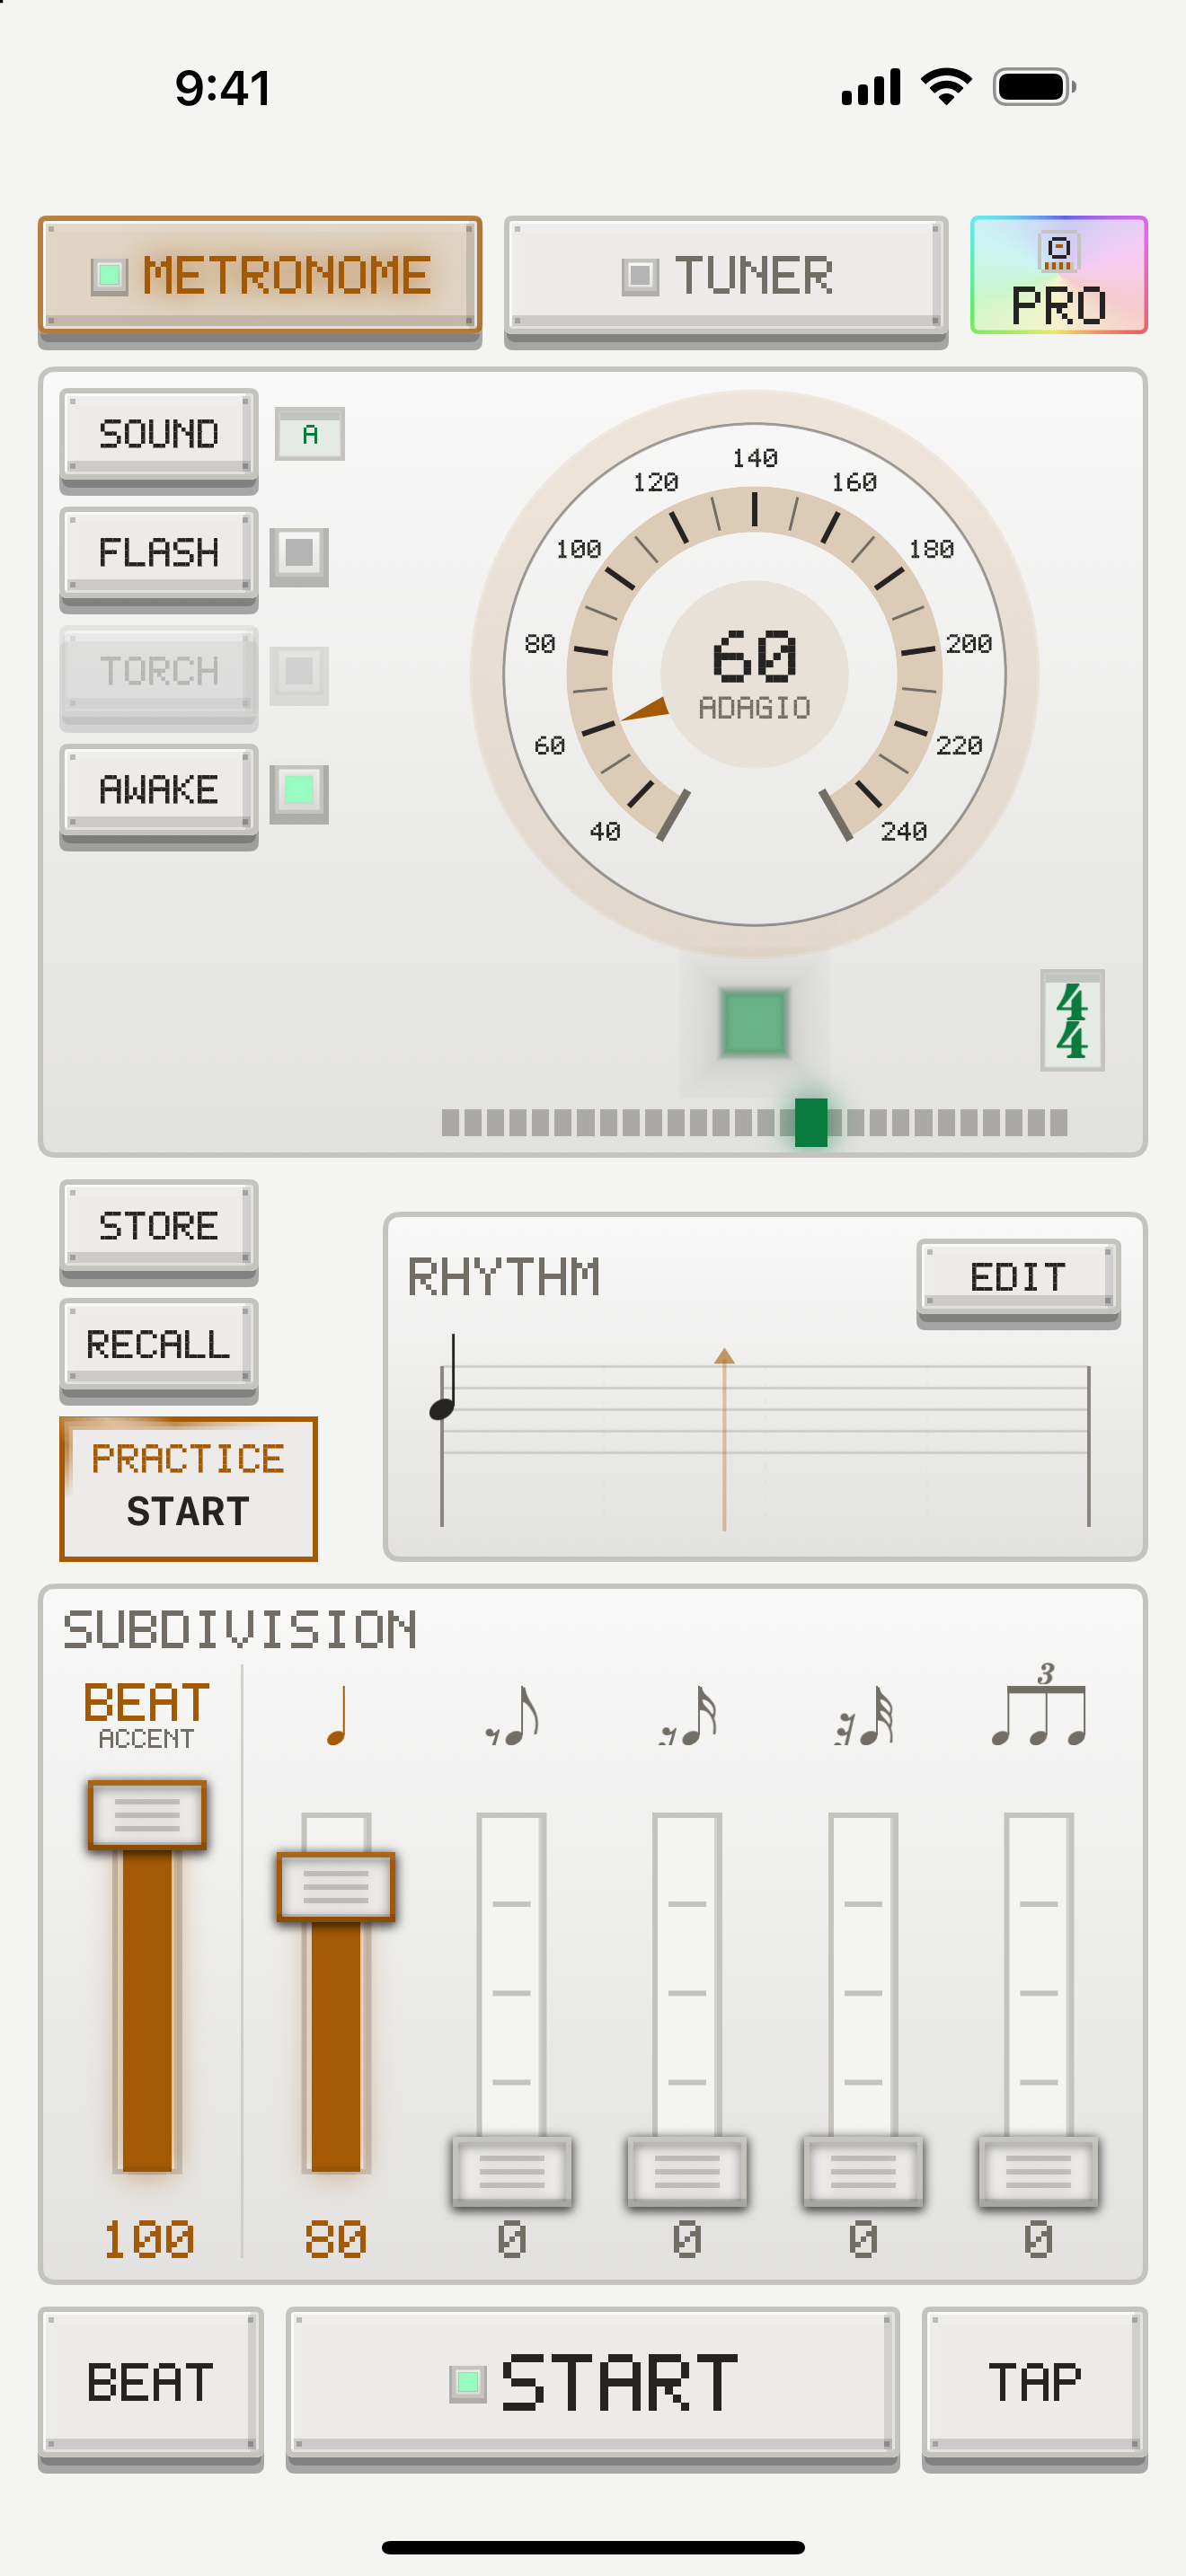Select the triplet subdivision icon
This screenshot has height=2576, width=1186.
tap(1039, 1706)
